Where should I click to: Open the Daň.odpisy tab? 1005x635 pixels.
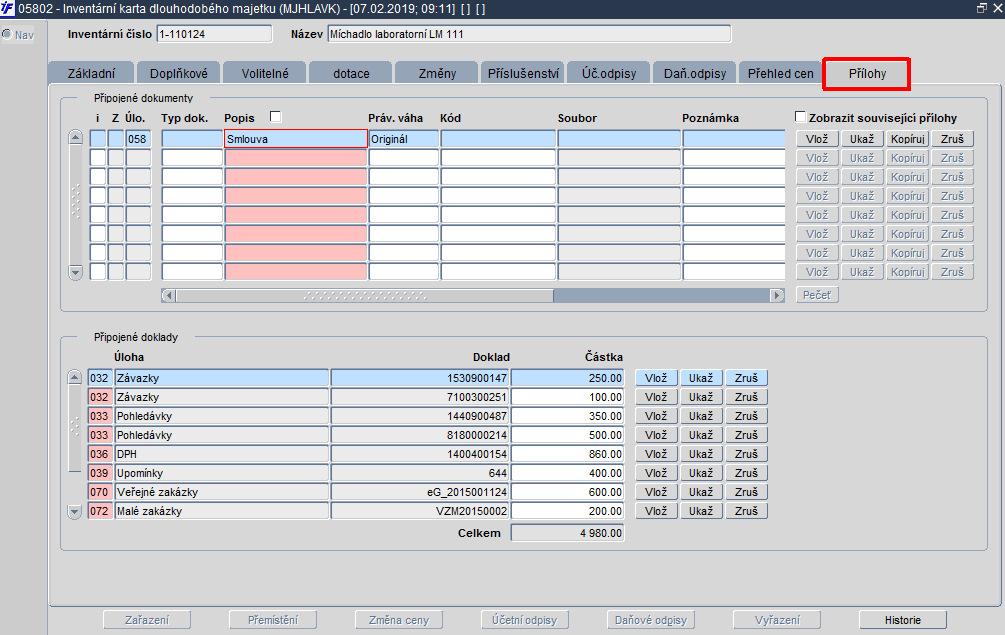tap(695, 73)
